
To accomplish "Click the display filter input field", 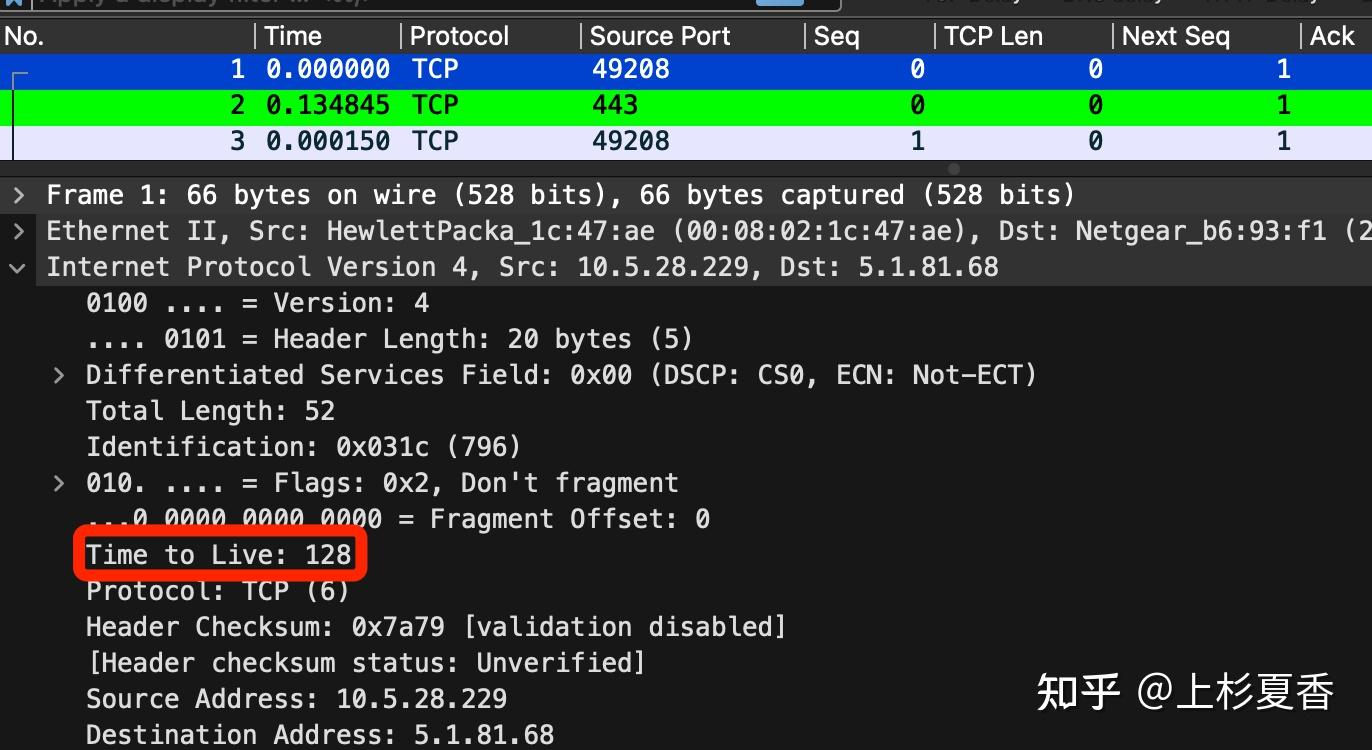I will [400, 3].
